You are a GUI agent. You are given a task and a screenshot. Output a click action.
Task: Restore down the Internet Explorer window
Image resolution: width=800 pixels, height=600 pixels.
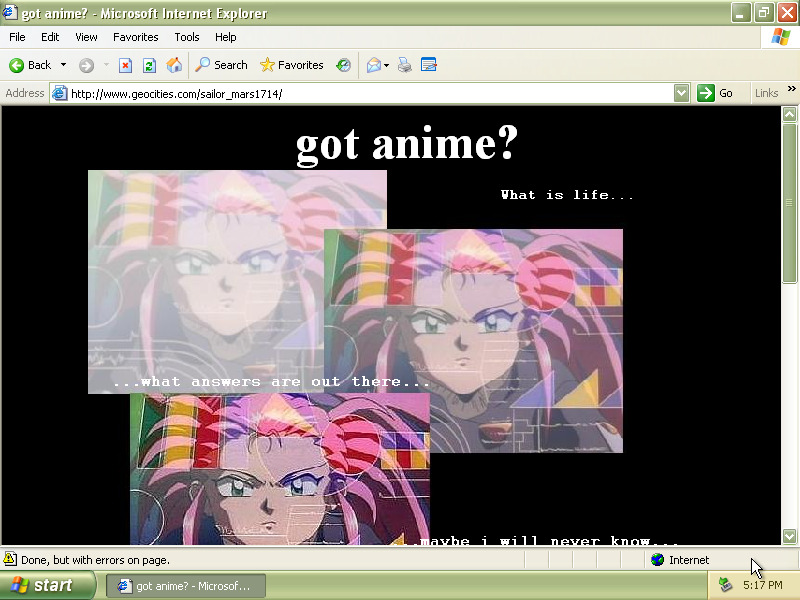[x=764, y=13]
